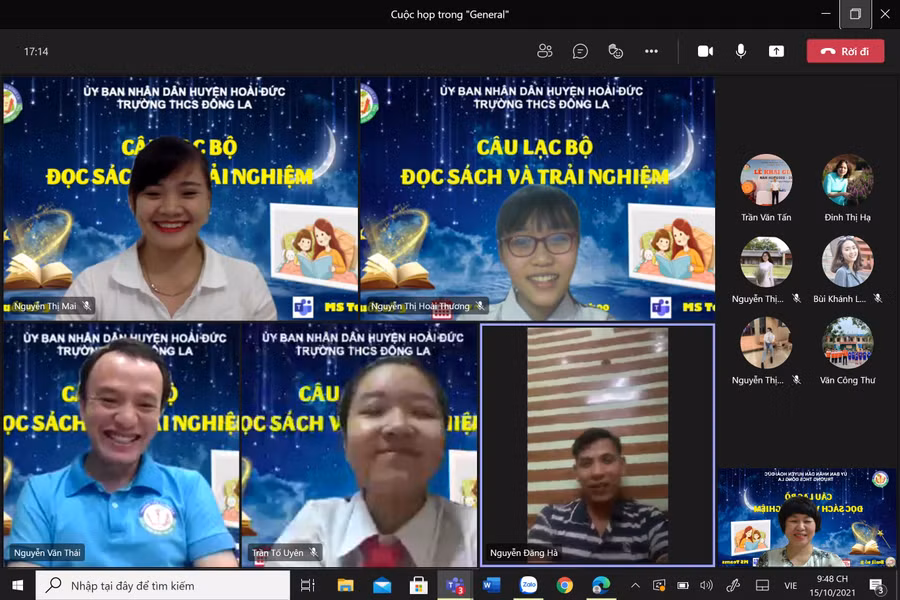Click Đinh Thị Hạ's participant avatar
900x600 pixels.
pos(847,180)
